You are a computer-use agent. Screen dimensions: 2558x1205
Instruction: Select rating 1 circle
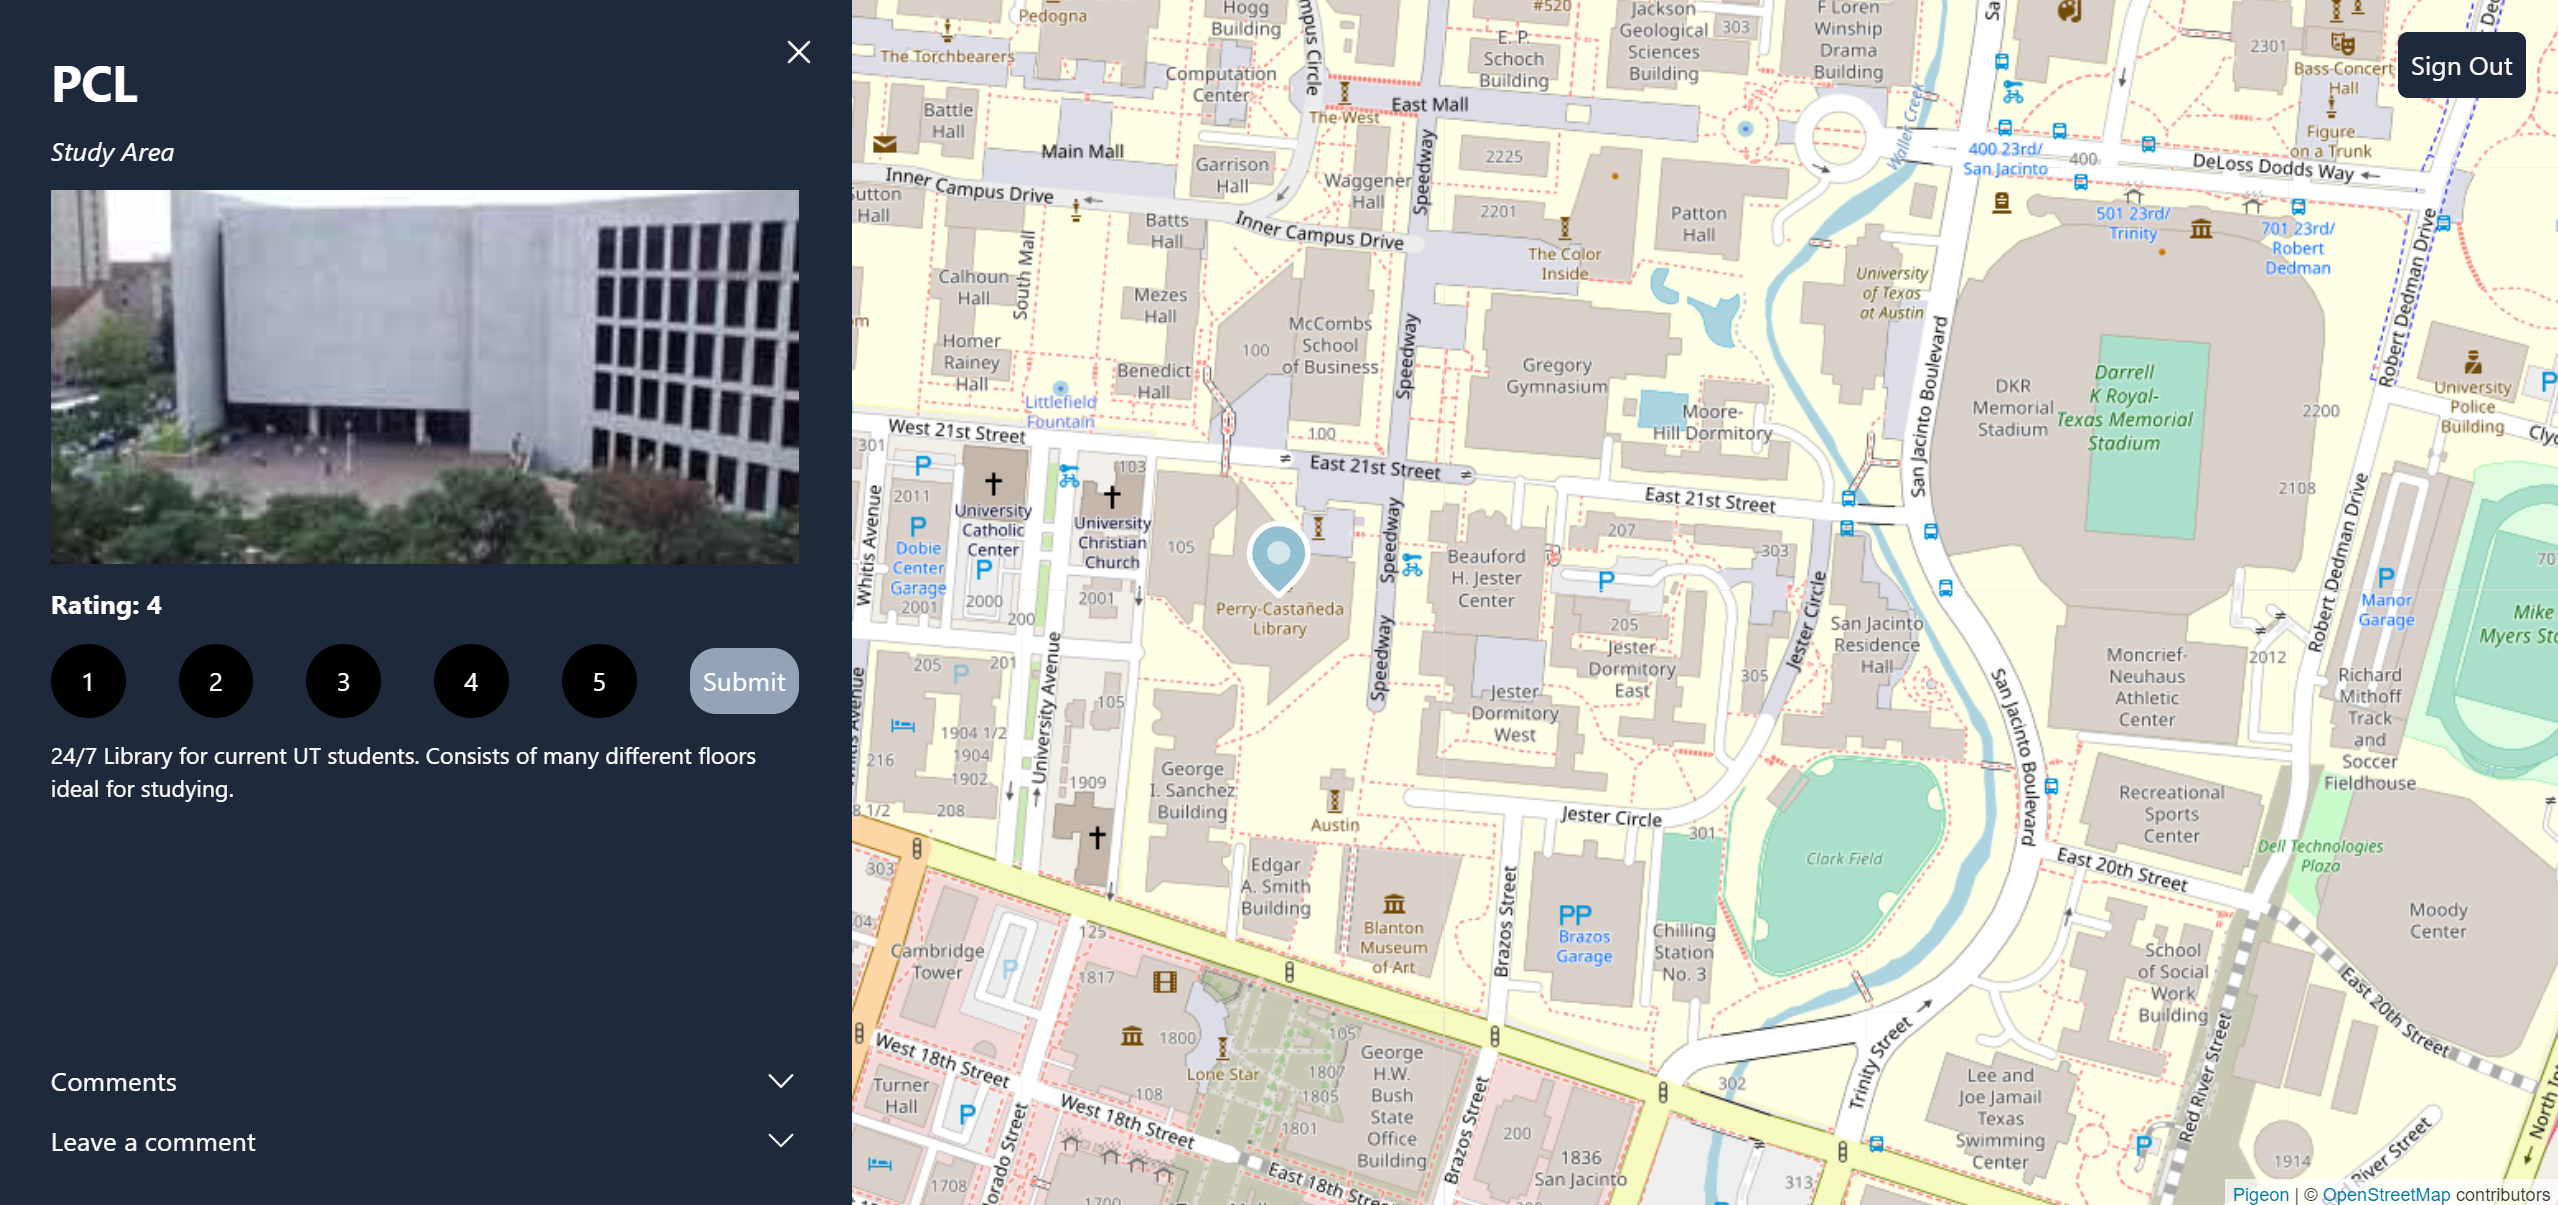coord(88,681)
